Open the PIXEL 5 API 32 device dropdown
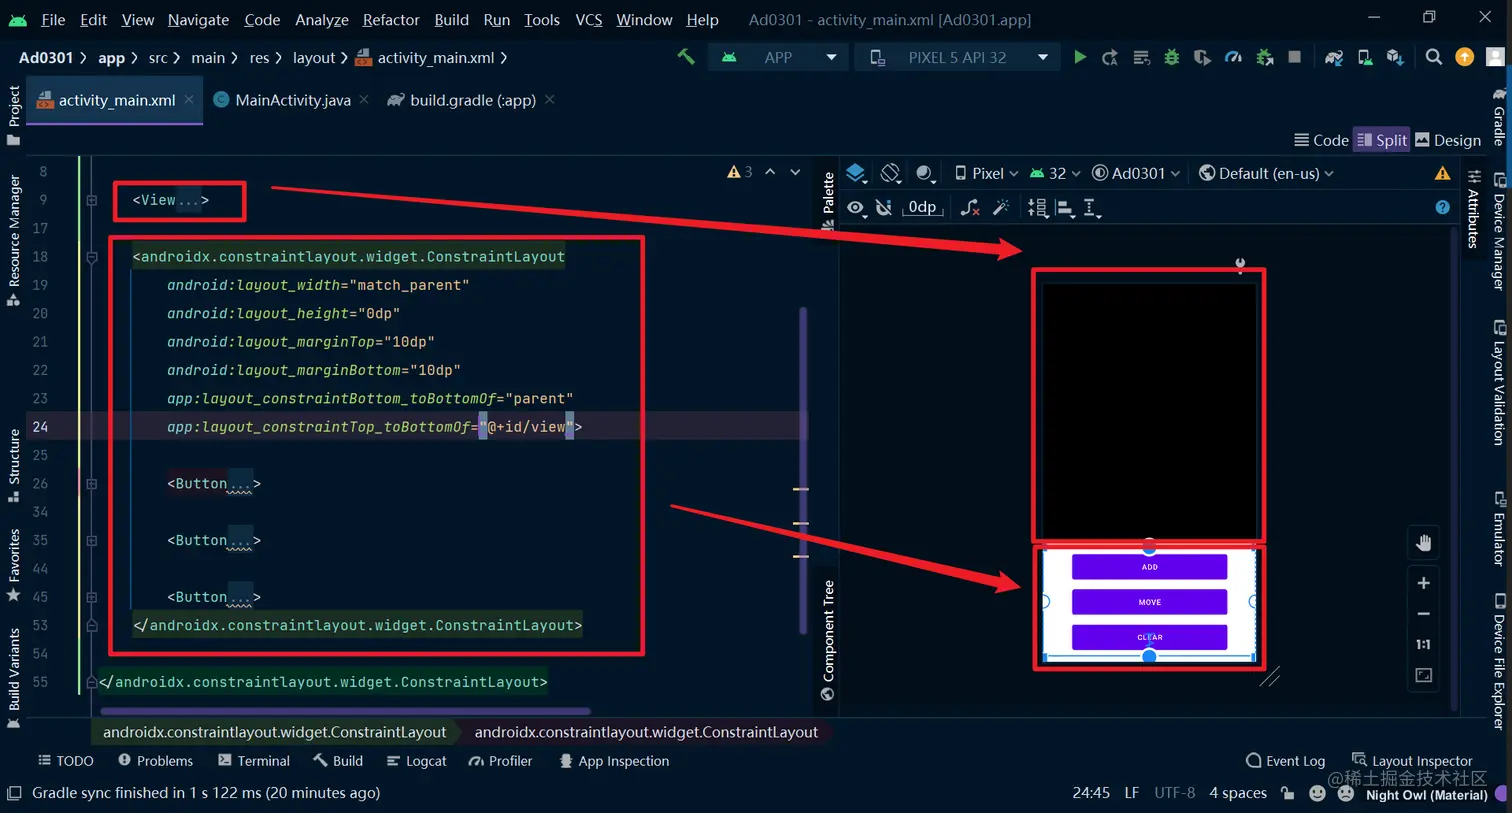The image size is (1512, 813). 957,57
